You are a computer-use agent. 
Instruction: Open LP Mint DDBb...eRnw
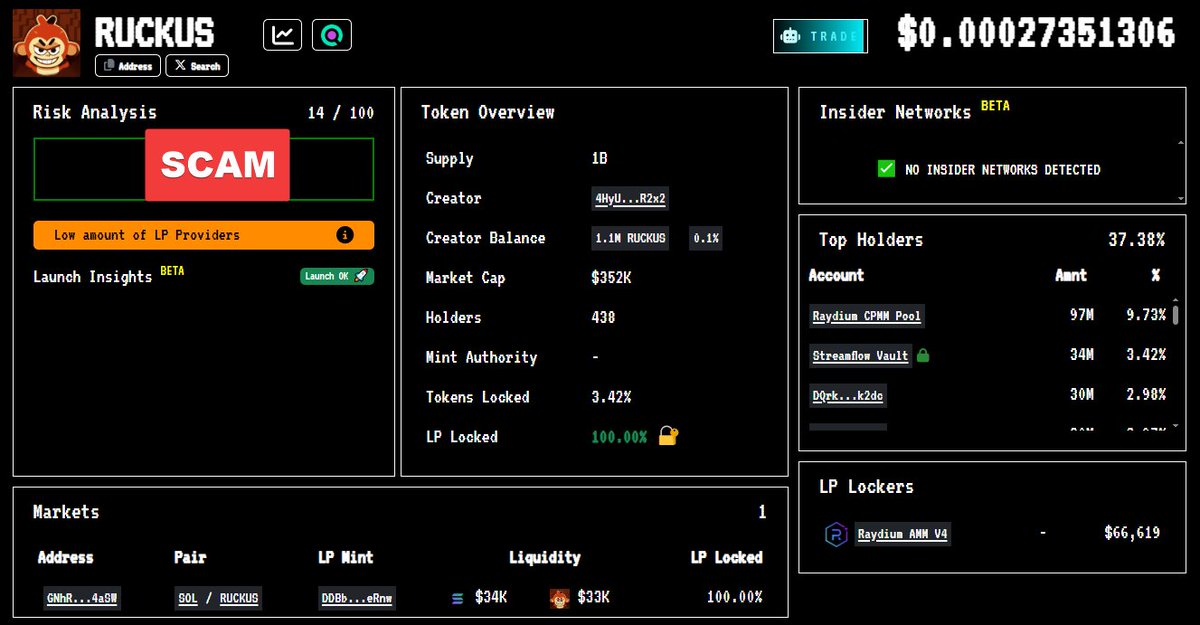point(357,598)
